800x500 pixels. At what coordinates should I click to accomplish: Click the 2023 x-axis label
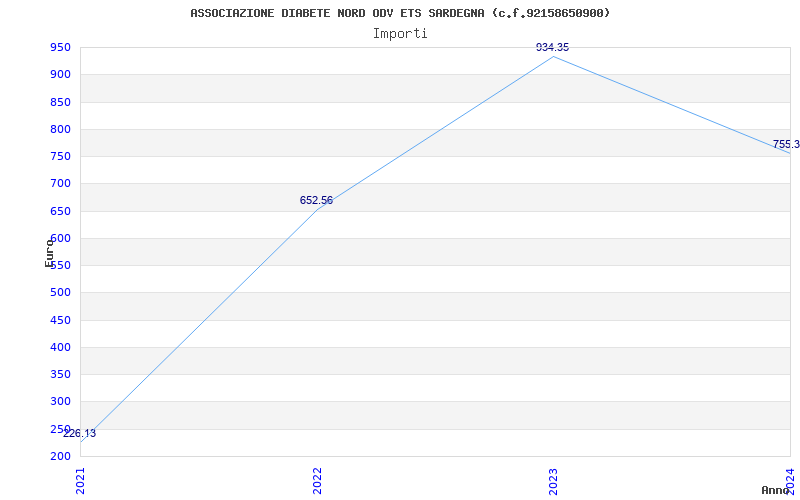coord(554,481)
